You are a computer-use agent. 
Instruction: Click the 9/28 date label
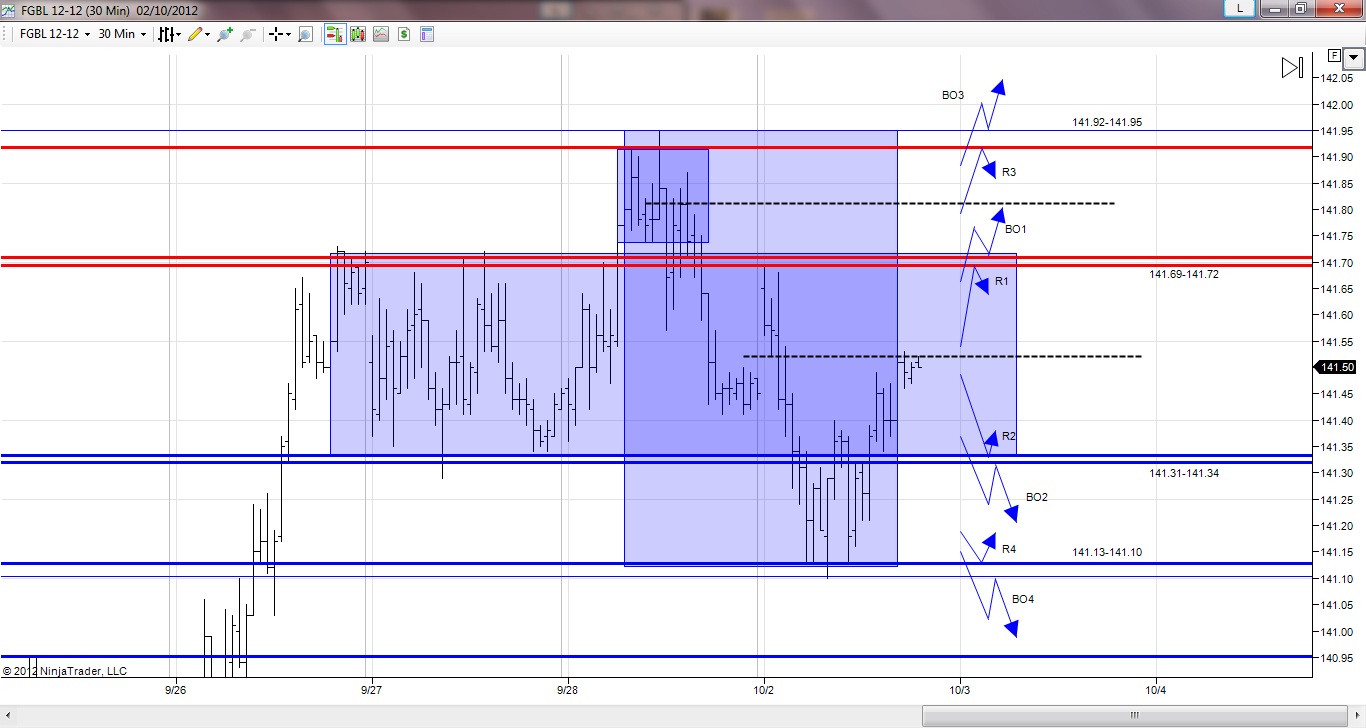click(567, 690)
